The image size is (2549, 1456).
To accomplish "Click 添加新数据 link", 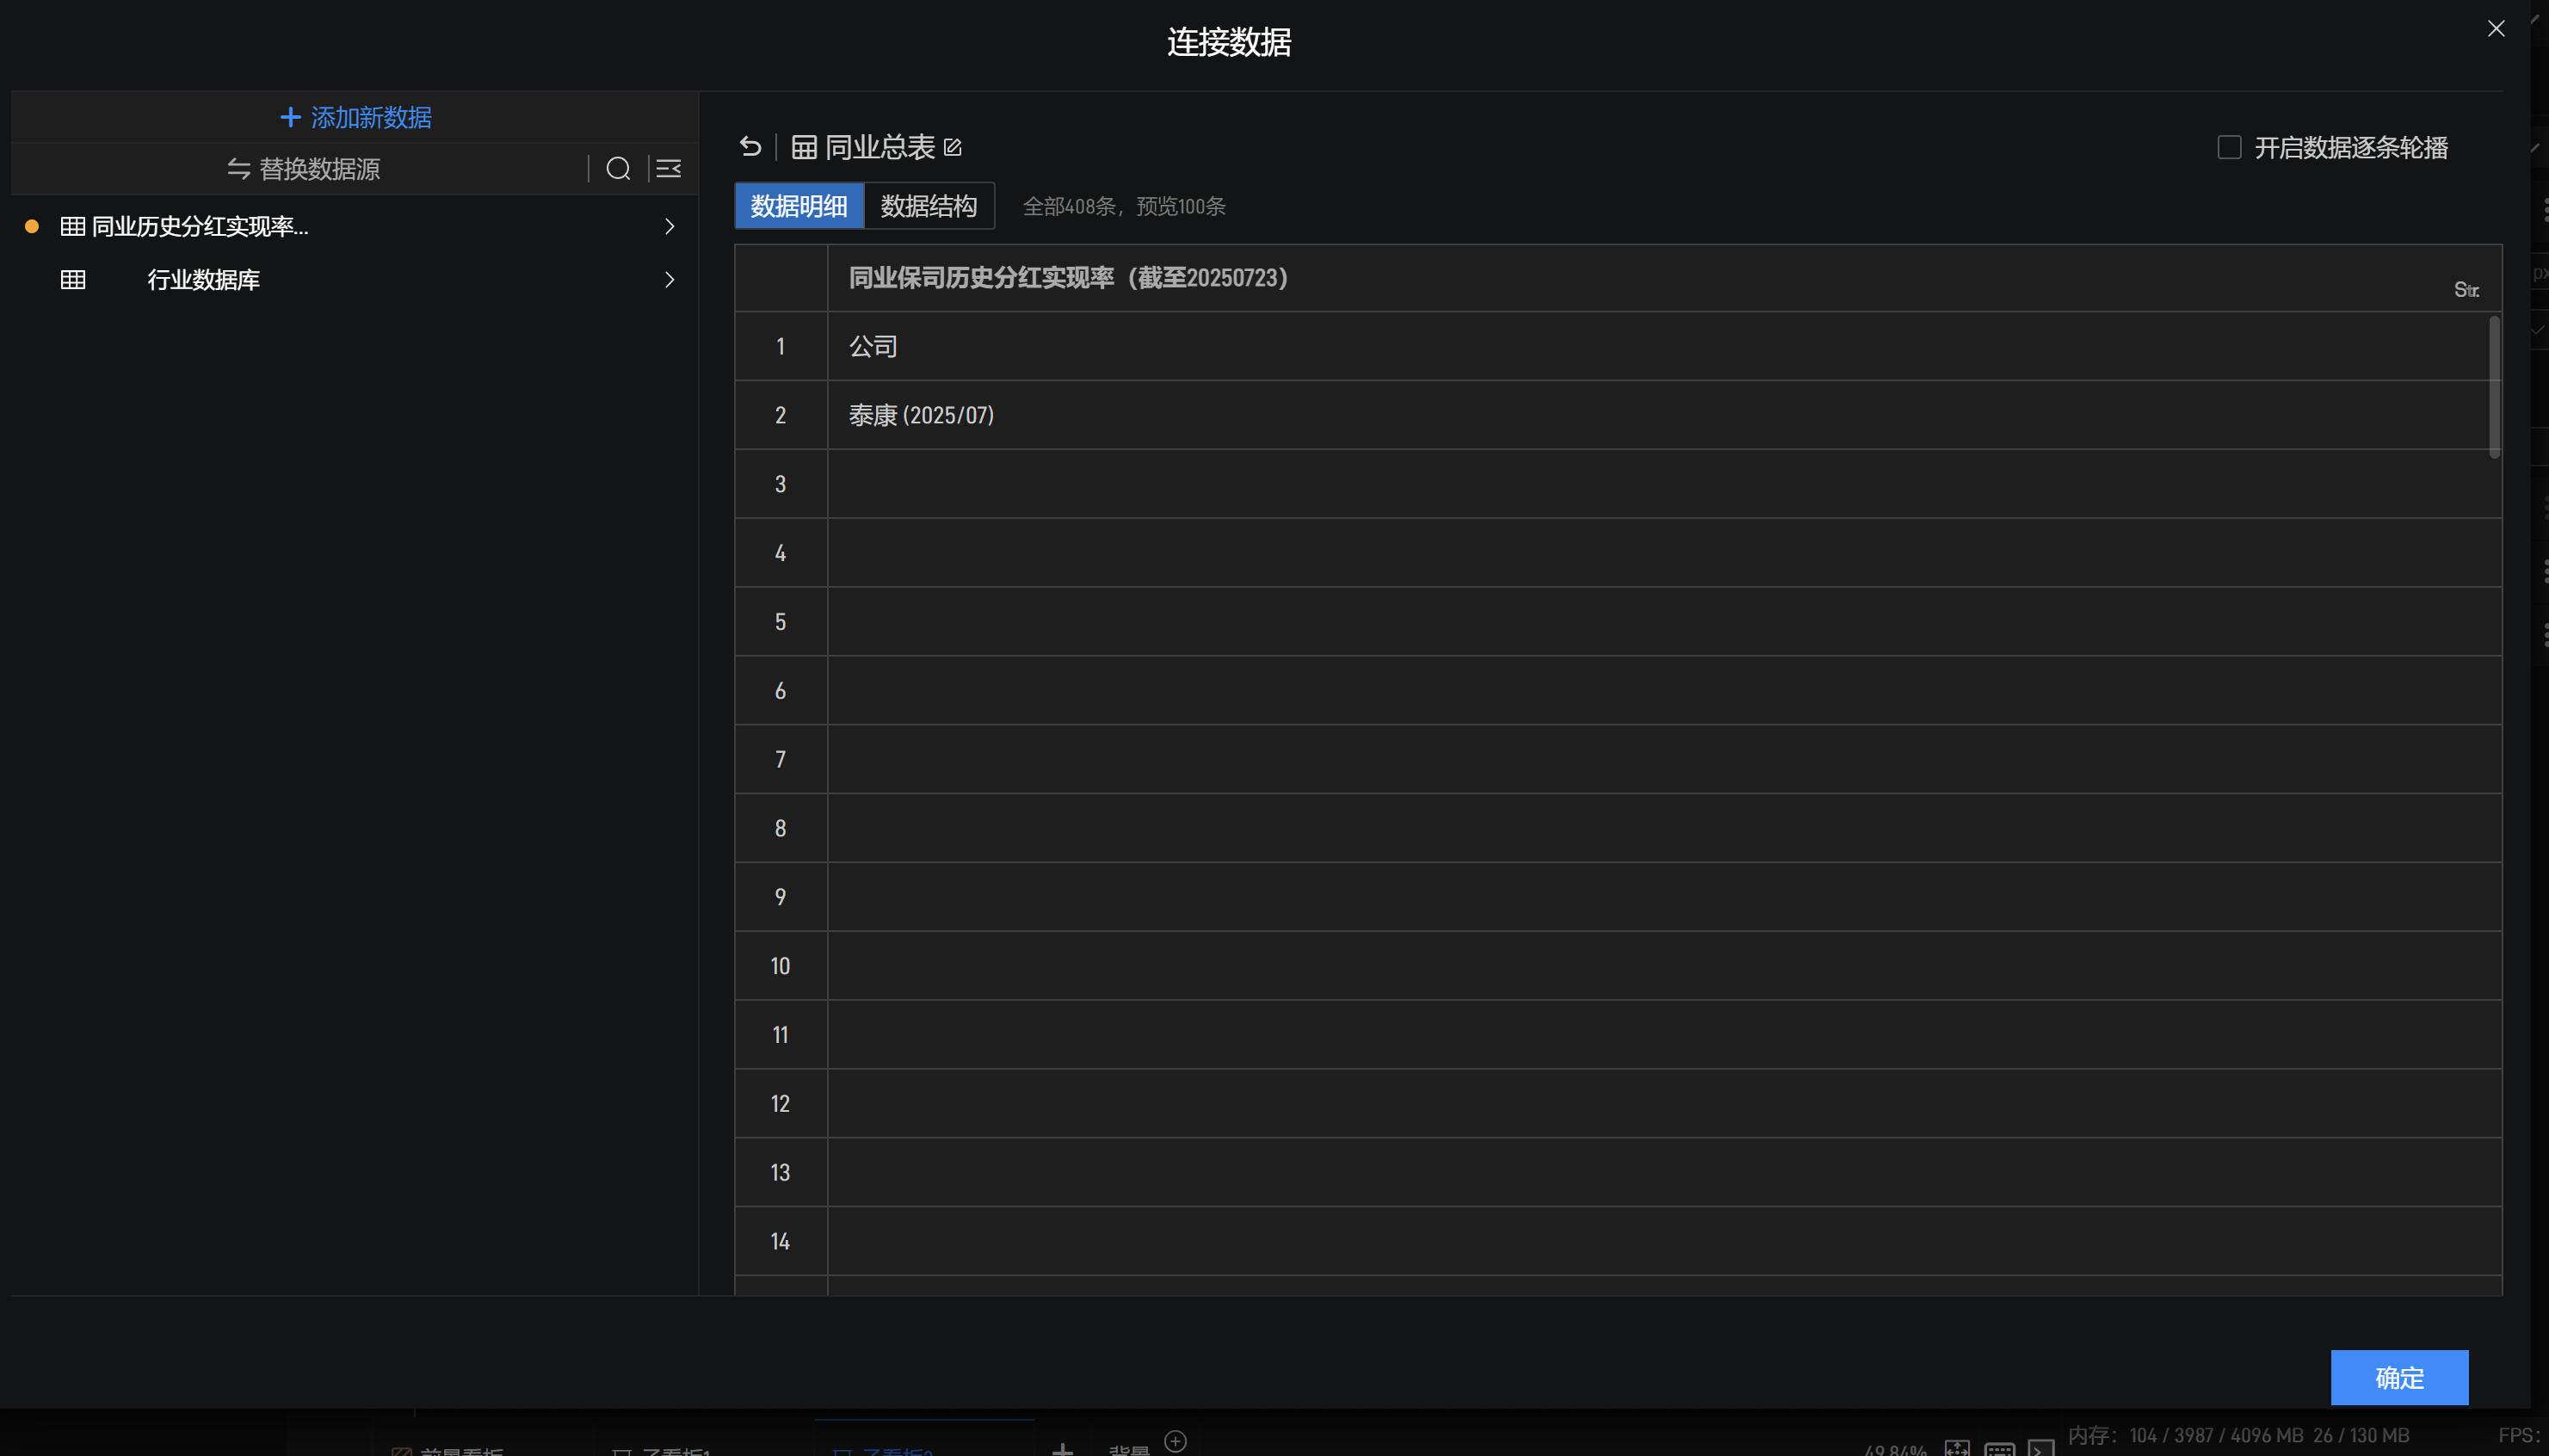I will 371,117.
